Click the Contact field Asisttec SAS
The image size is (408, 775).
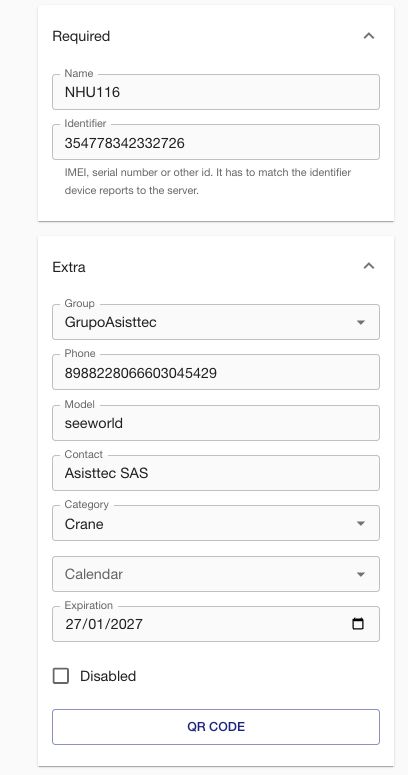216,473
